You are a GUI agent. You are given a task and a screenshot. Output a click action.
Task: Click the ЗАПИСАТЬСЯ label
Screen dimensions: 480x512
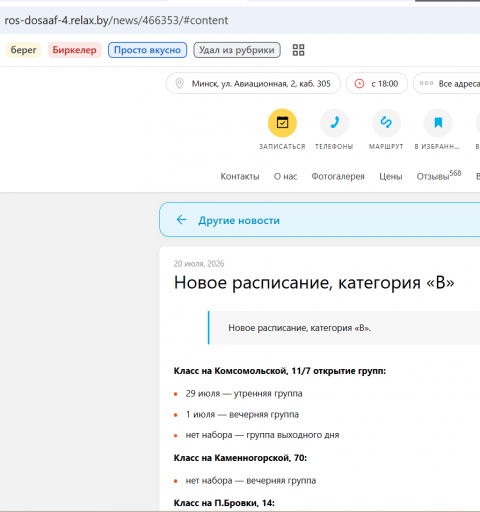(x=282, y=147)
